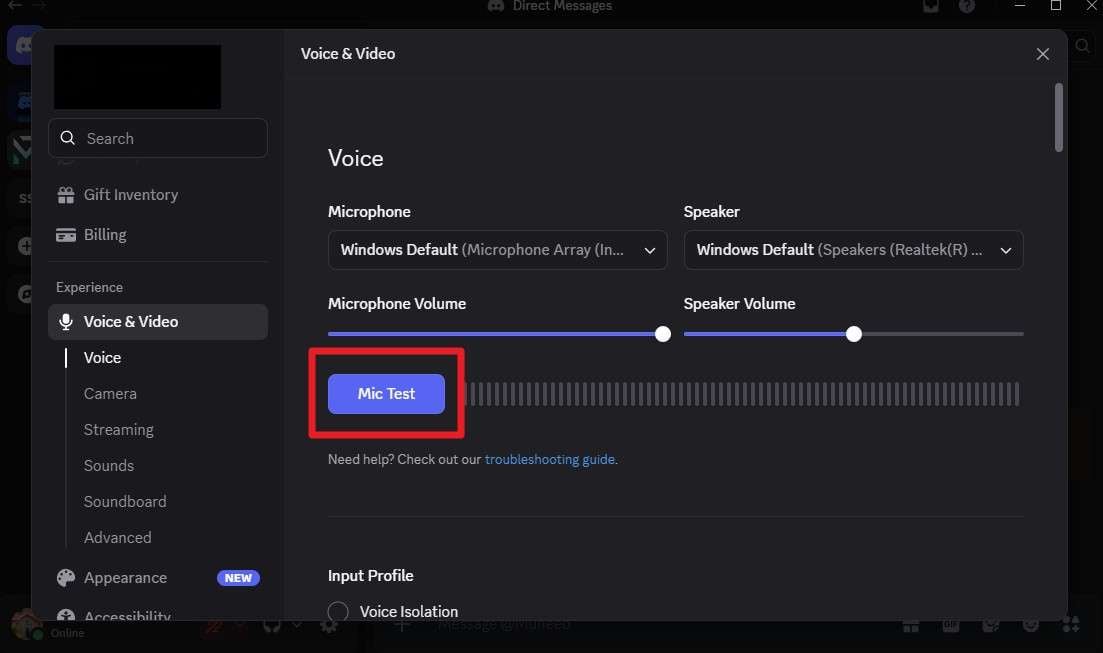Adjust the Speaker Volume slider handle

(x=853, y=334)
